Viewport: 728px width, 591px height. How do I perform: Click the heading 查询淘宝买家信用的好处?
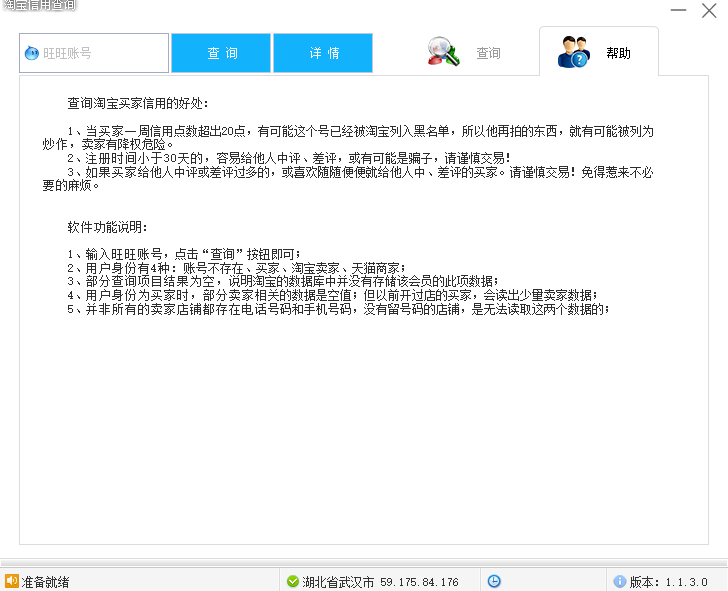pyautogui.click(x=137, y=103)
